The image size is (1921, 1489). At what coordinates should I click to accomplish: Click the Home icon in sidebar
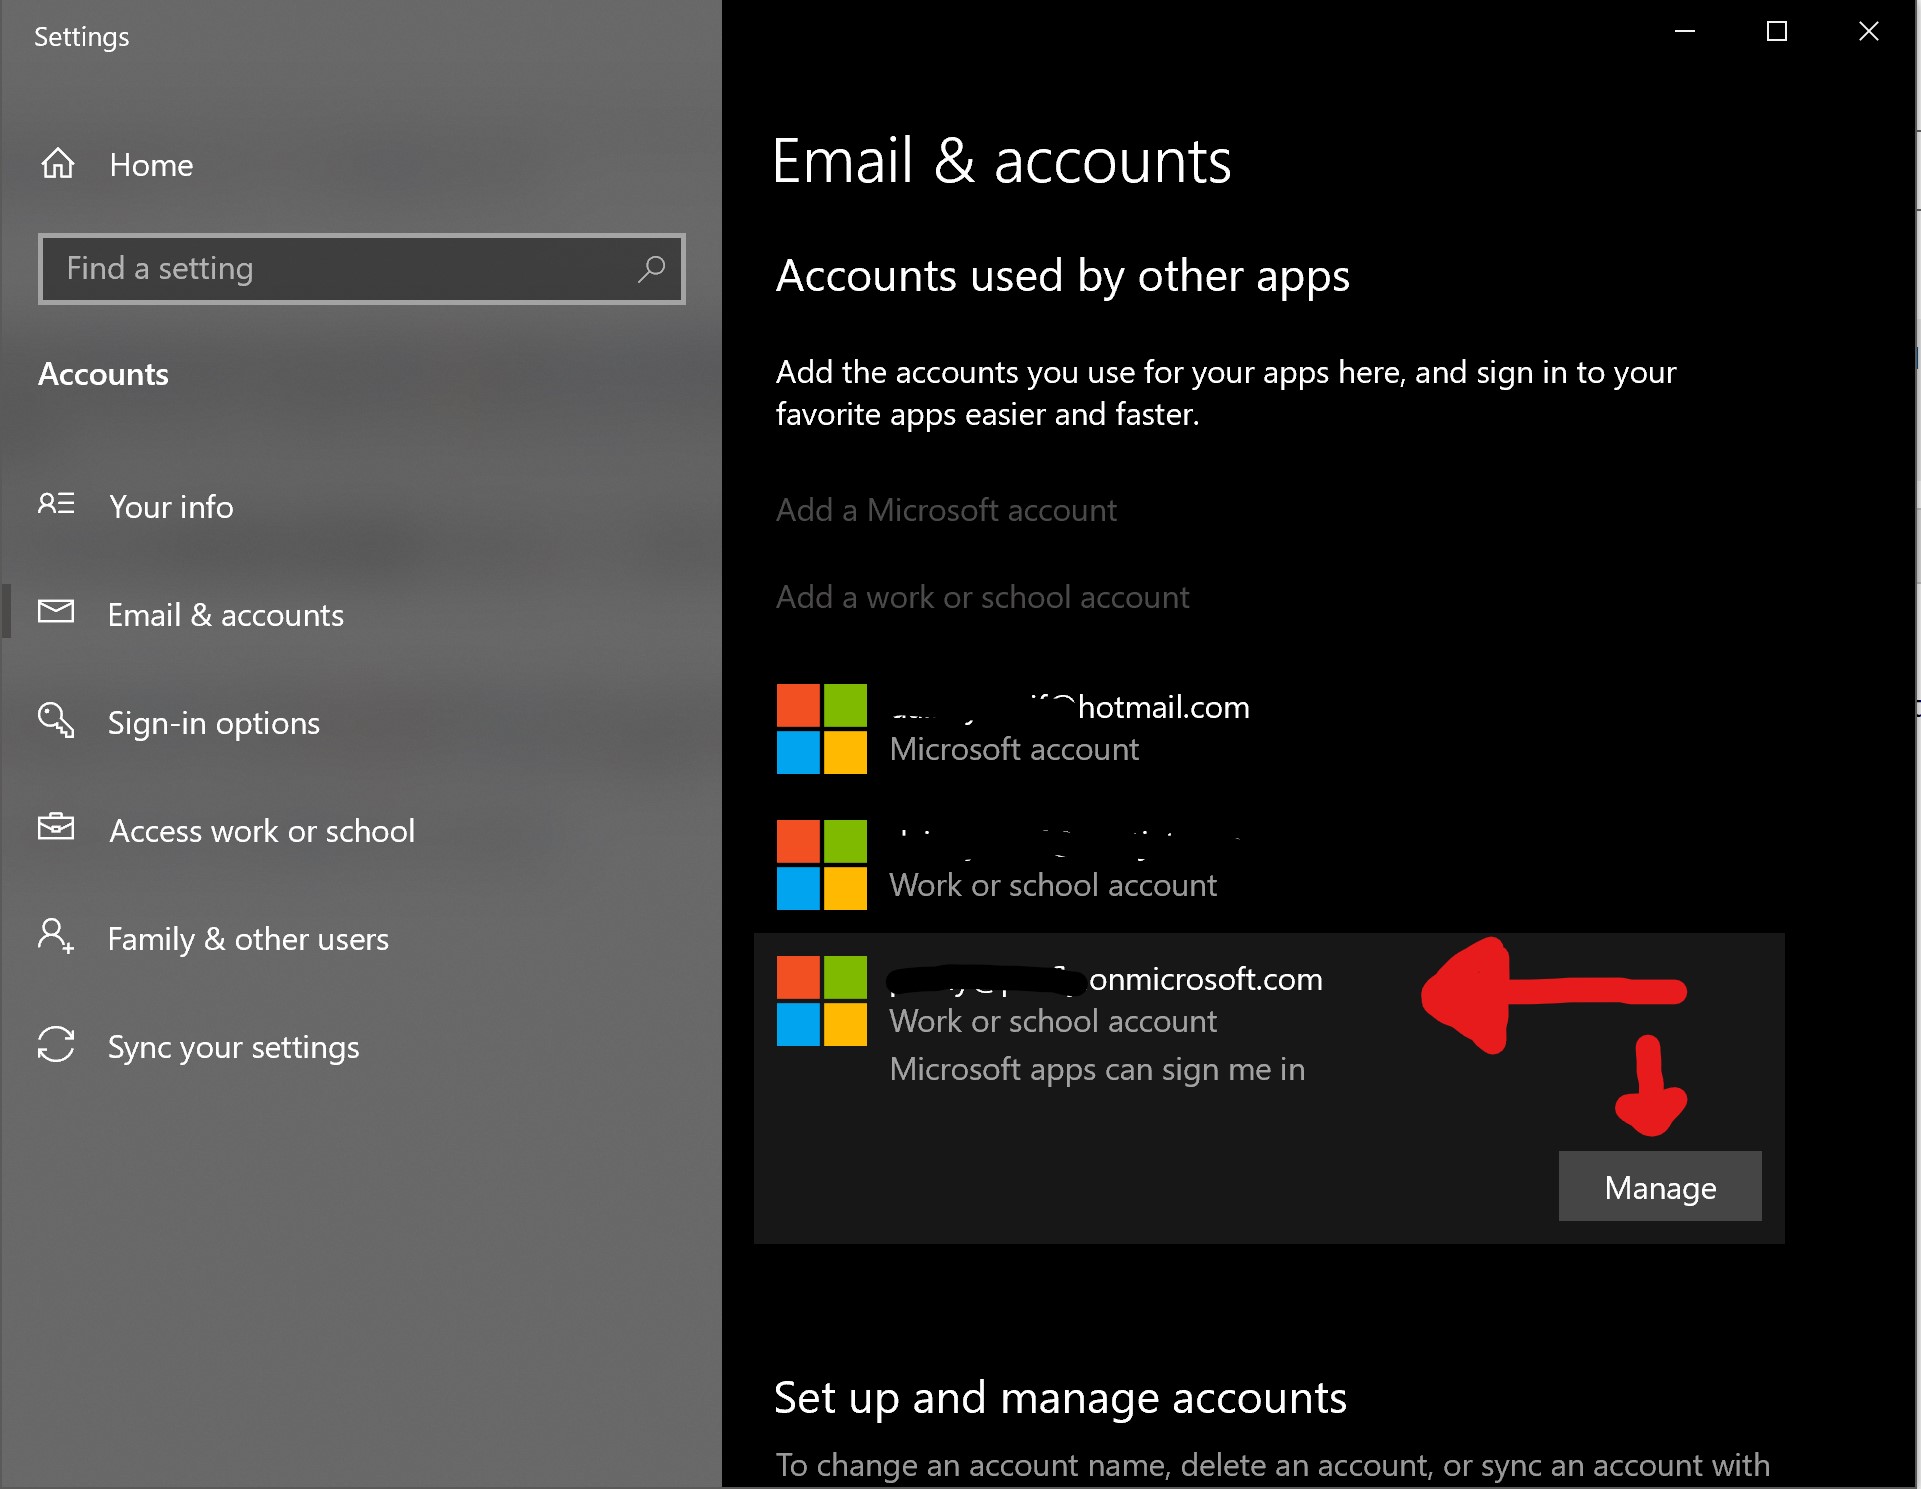pos(61,162)
